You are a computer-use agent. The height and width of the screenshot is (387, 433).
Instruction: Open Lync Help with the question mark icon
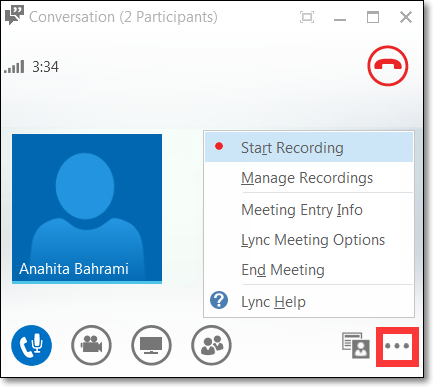[309, 302]
